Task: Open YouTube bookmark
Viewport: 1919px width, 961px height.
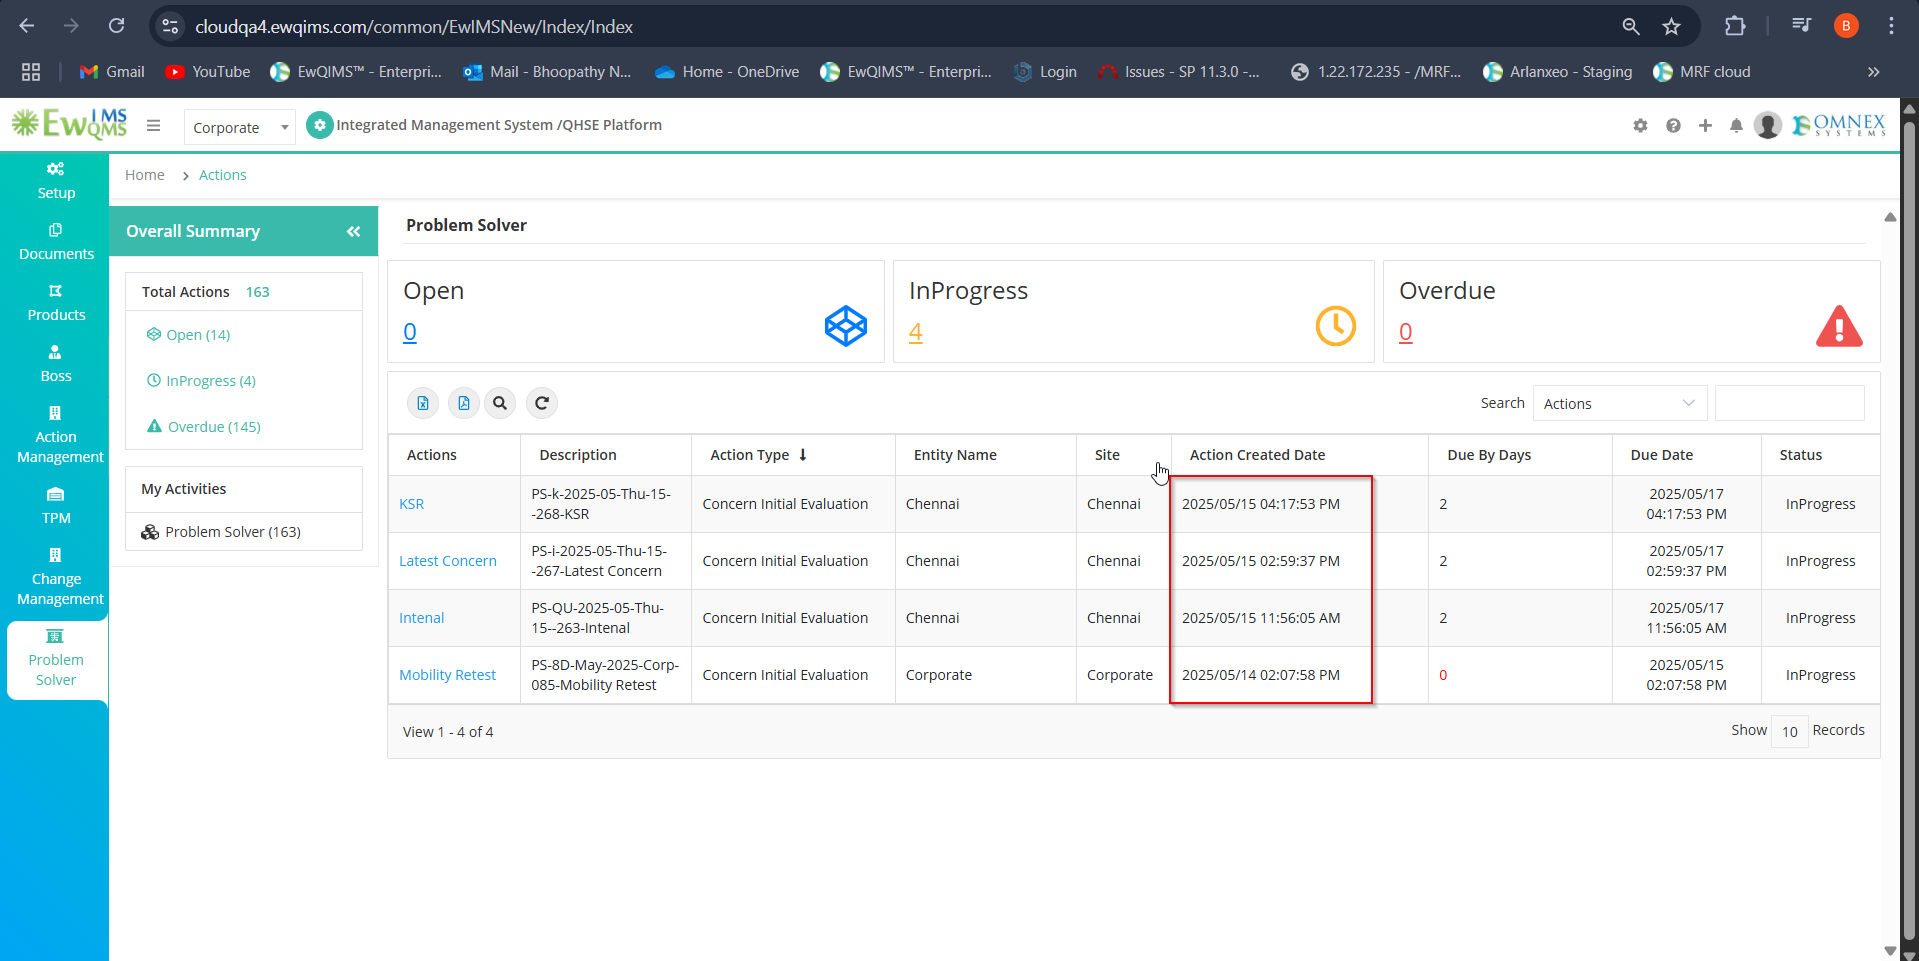Action: (208, 72)
